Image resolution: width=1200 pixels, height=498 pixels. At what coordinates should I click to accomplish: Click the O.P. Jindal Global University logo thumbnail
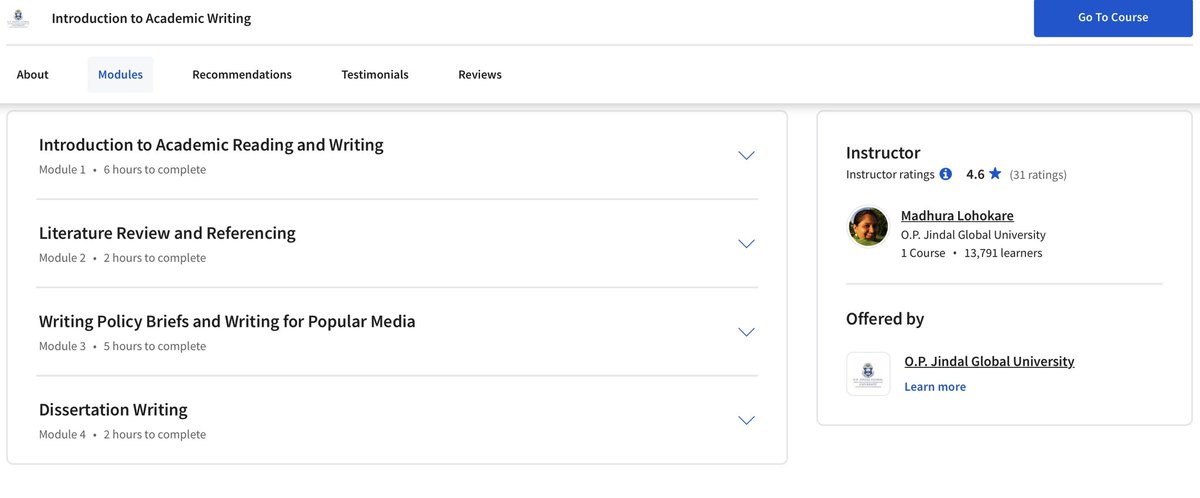click(868, 373)
